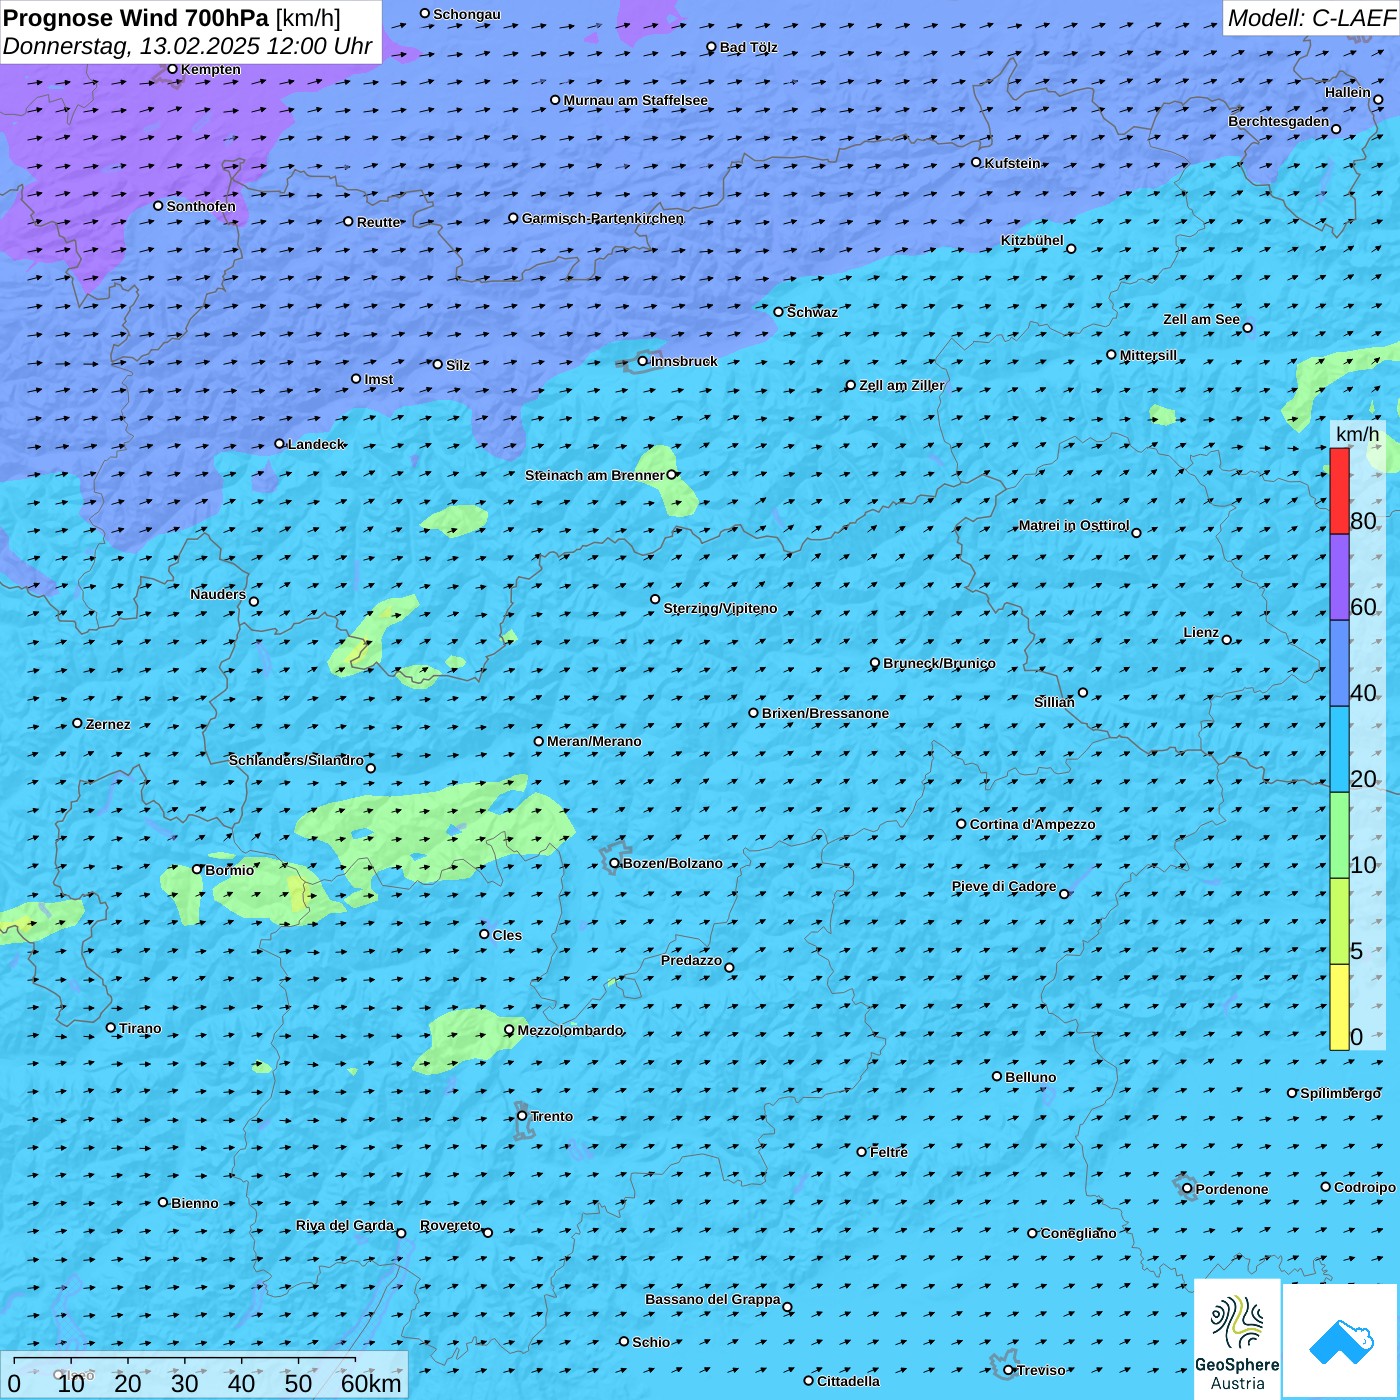Click the 'Mittersill' label
This screenshot has height=1400, width=1400.
click(x=1148, y=355)
